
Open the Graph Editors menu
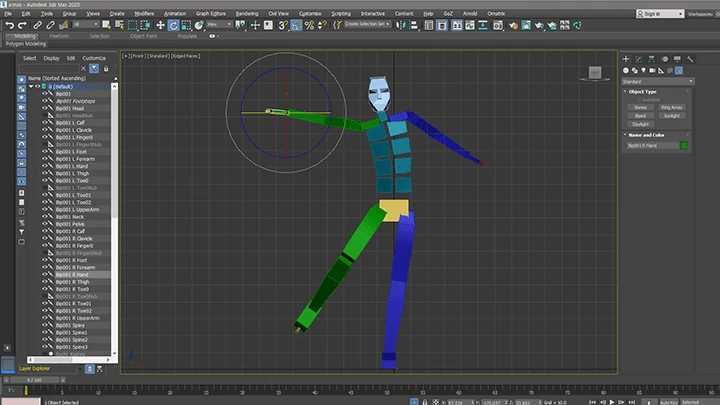coord(211,14)
